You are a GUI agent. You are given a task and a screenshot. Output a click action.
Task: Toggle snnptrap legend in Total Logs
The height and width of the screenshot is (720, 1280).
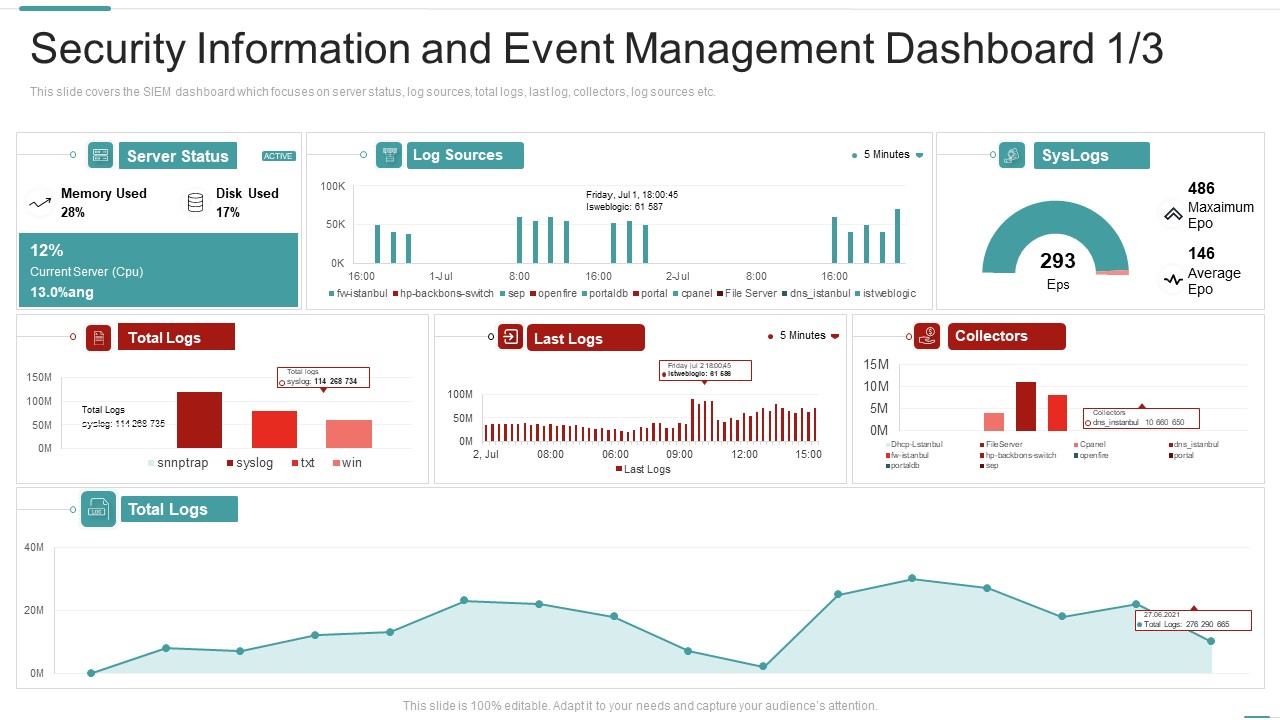coord(178,463)
